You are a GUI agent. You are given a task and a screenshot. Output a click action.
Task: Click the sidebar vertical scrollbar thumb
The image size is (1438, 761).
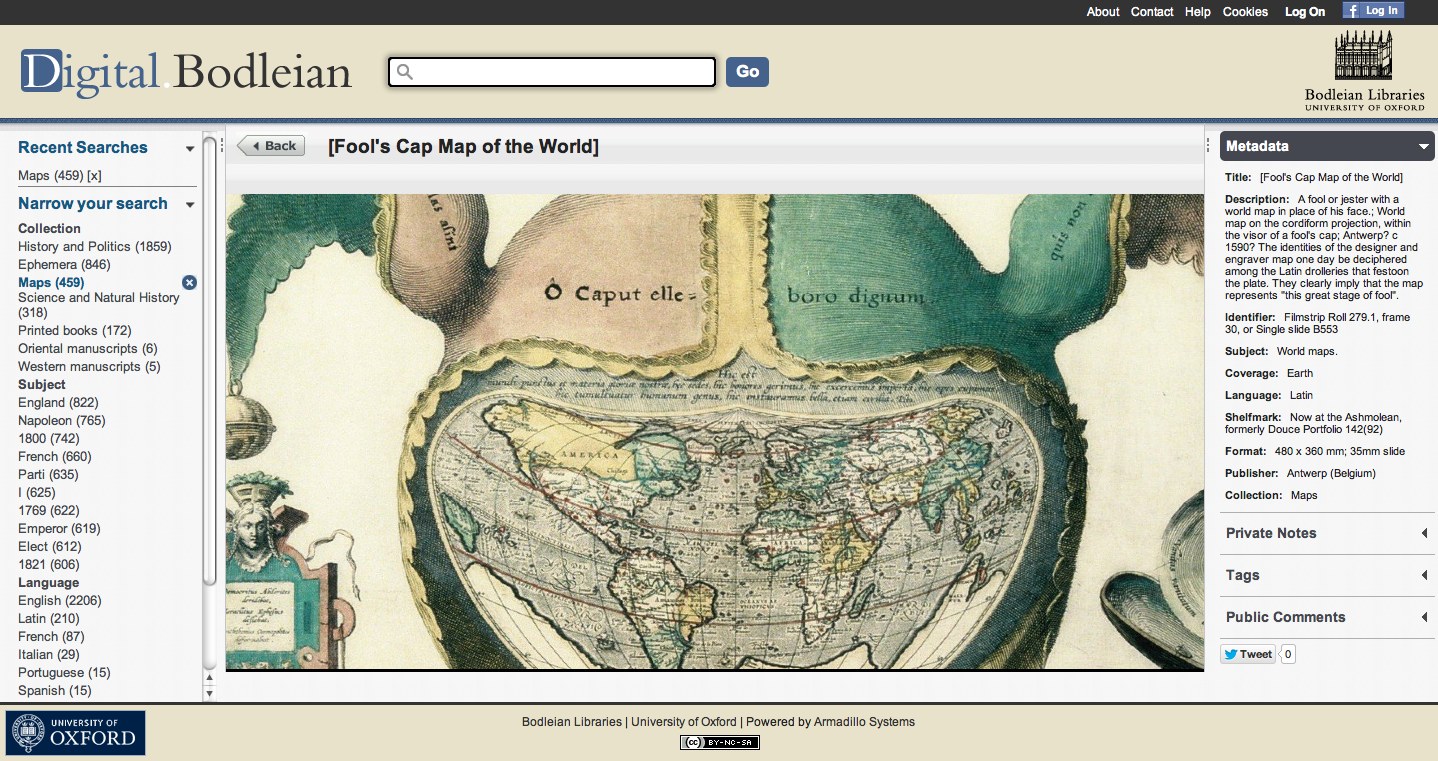coord(209,360)
